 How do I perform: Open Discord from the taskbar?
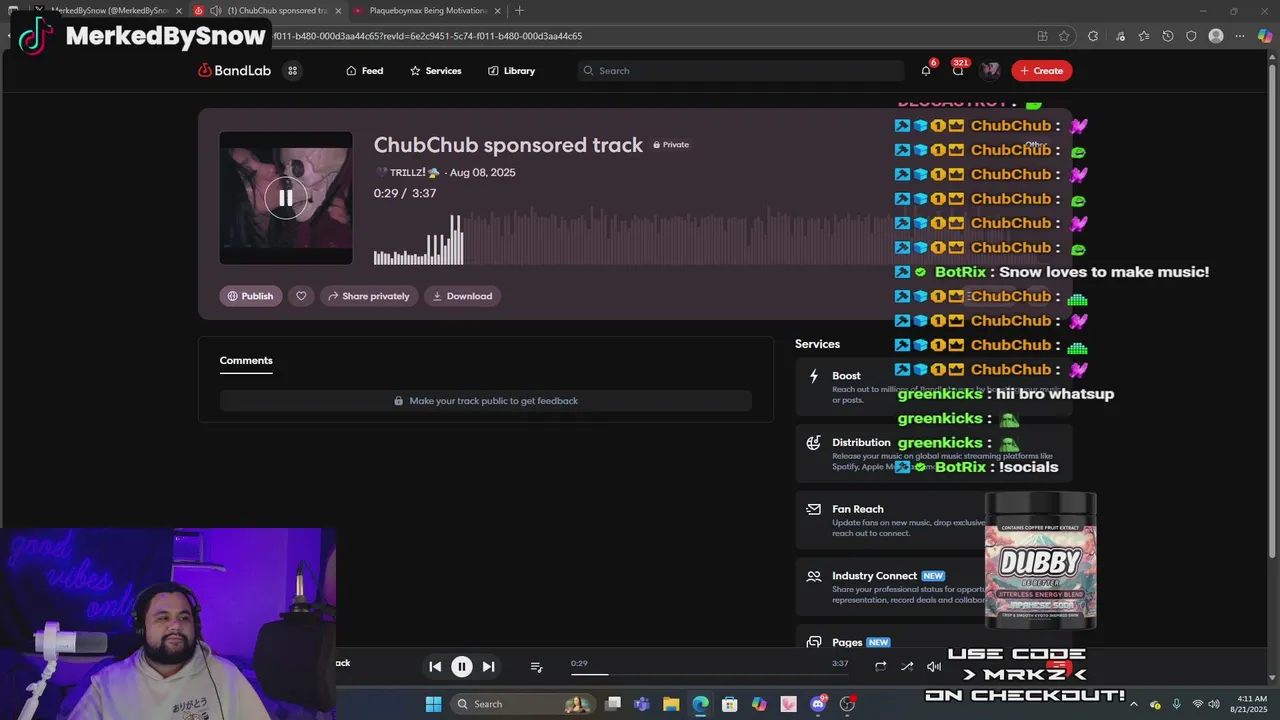click(818, 704)
